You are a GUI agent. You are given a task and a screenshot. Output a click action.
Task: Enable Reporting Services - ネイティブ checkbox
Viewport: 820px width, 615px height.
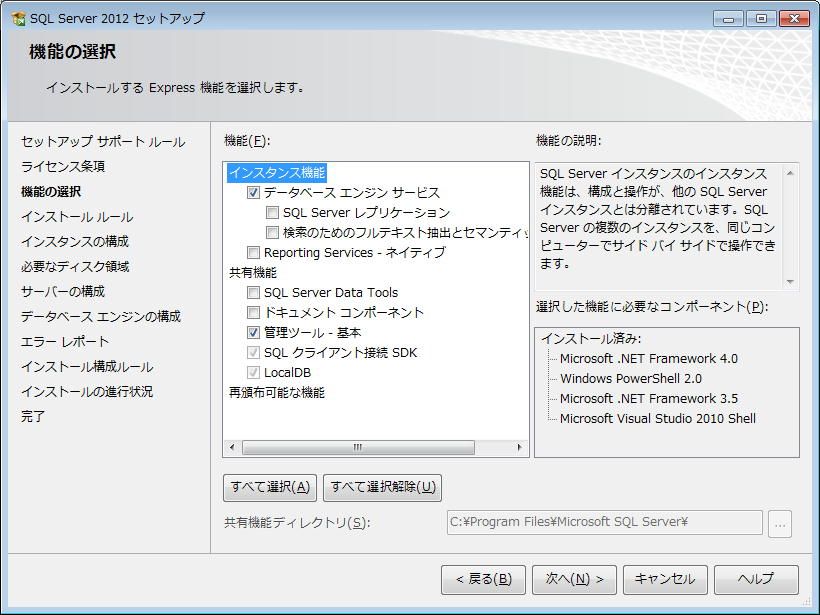[x=254, y=253]
